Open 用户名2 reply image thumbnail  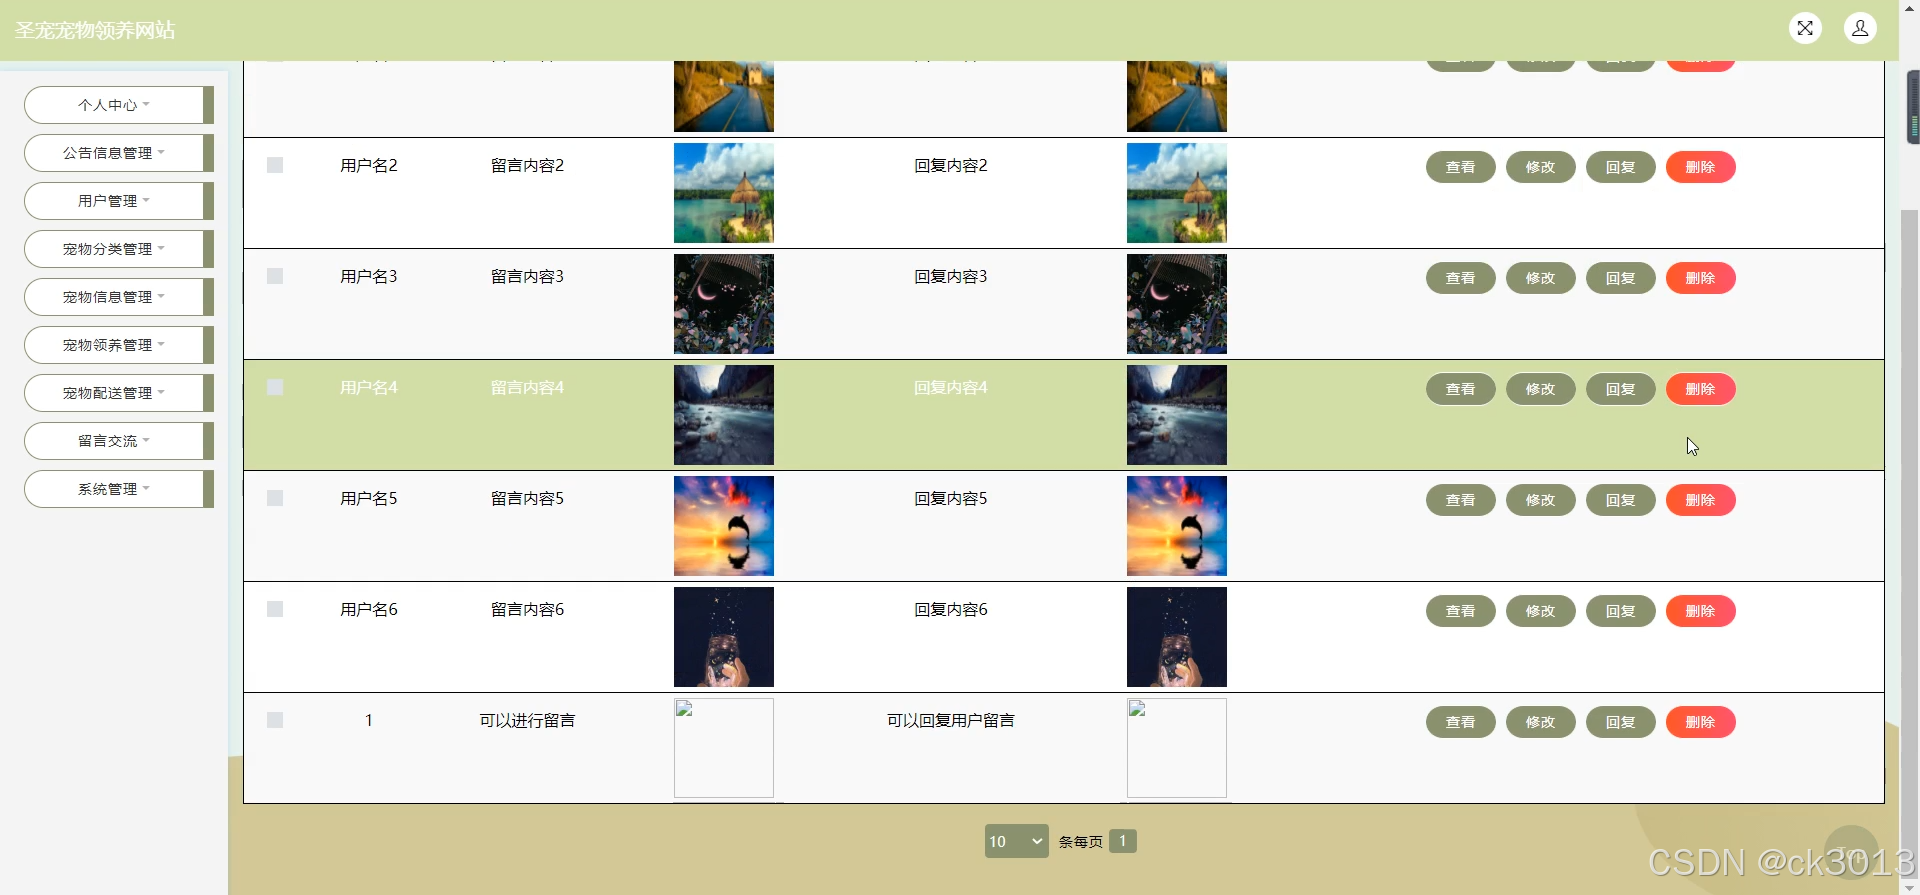pos(1177,193)
